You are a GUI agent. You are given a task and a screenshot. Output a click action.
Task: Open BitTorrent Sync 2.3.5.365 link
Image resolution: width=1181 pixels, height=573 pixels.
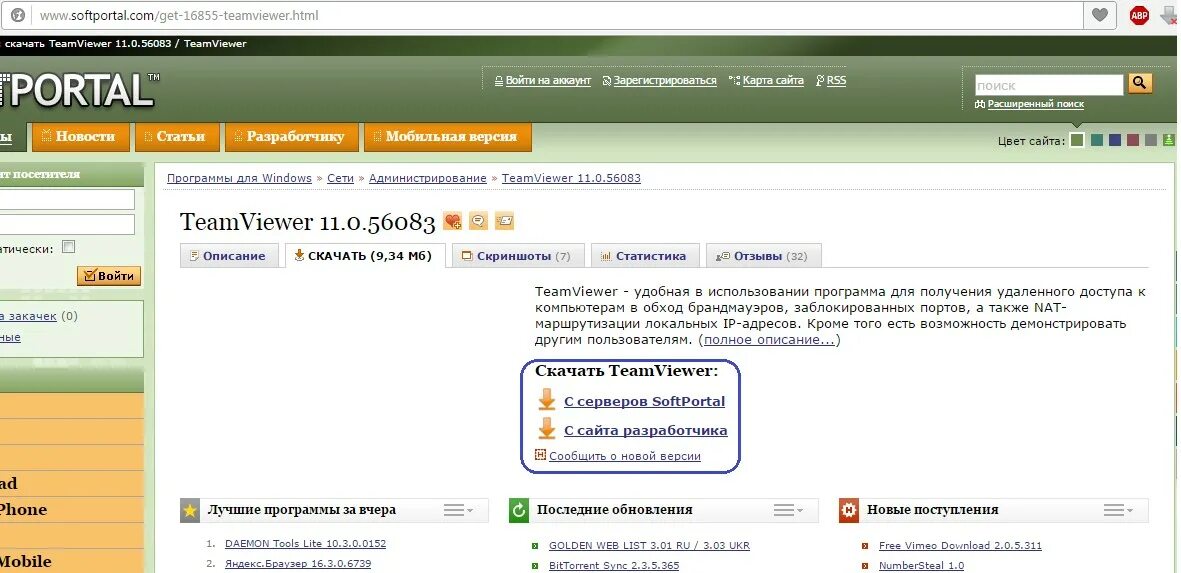click(x=614, y=565)
